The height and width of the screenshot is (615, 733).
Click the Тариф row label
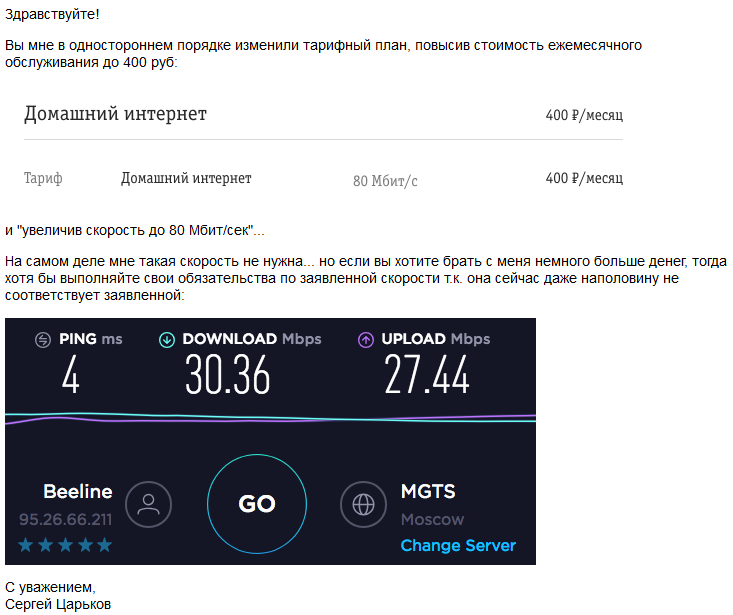point(43,178)
